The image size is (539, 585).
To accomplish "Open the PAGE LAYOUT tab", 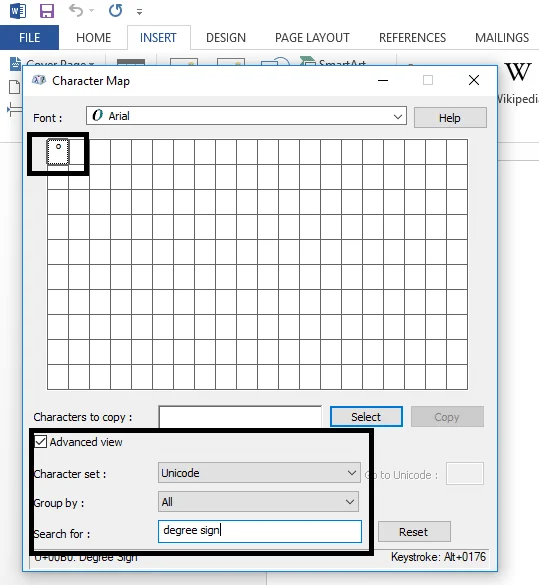I will (x=312, y=38).
